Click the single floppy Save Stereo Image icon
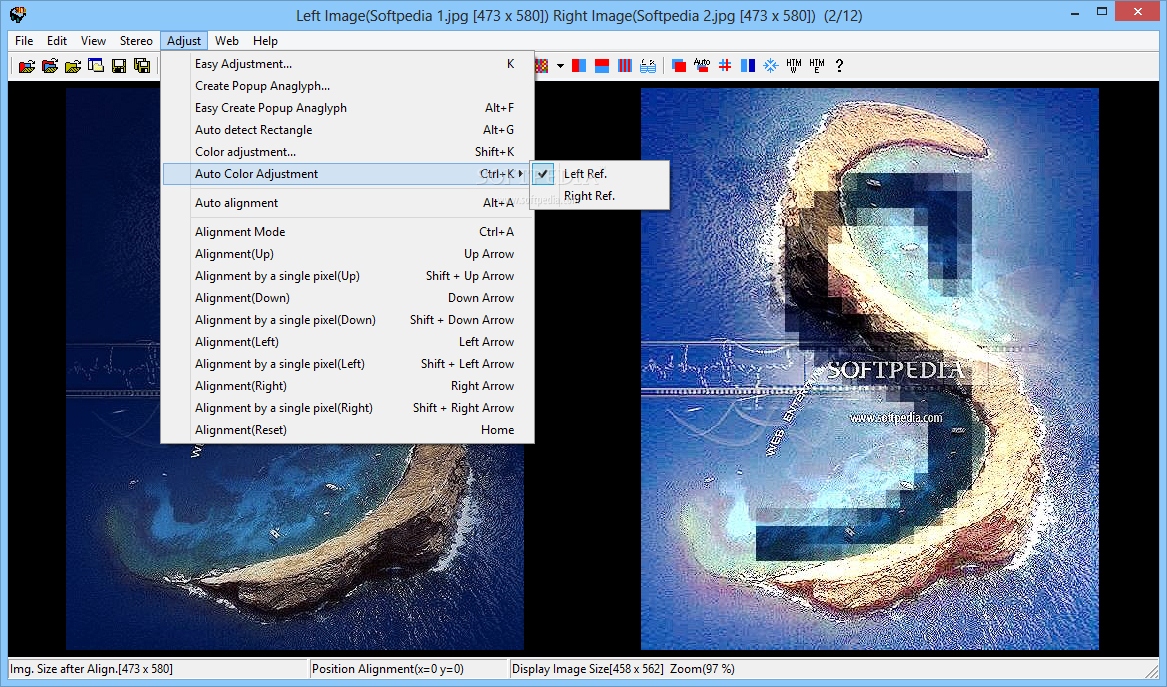The height and width of the screenshot is (687, 1167). click(118, 65)
